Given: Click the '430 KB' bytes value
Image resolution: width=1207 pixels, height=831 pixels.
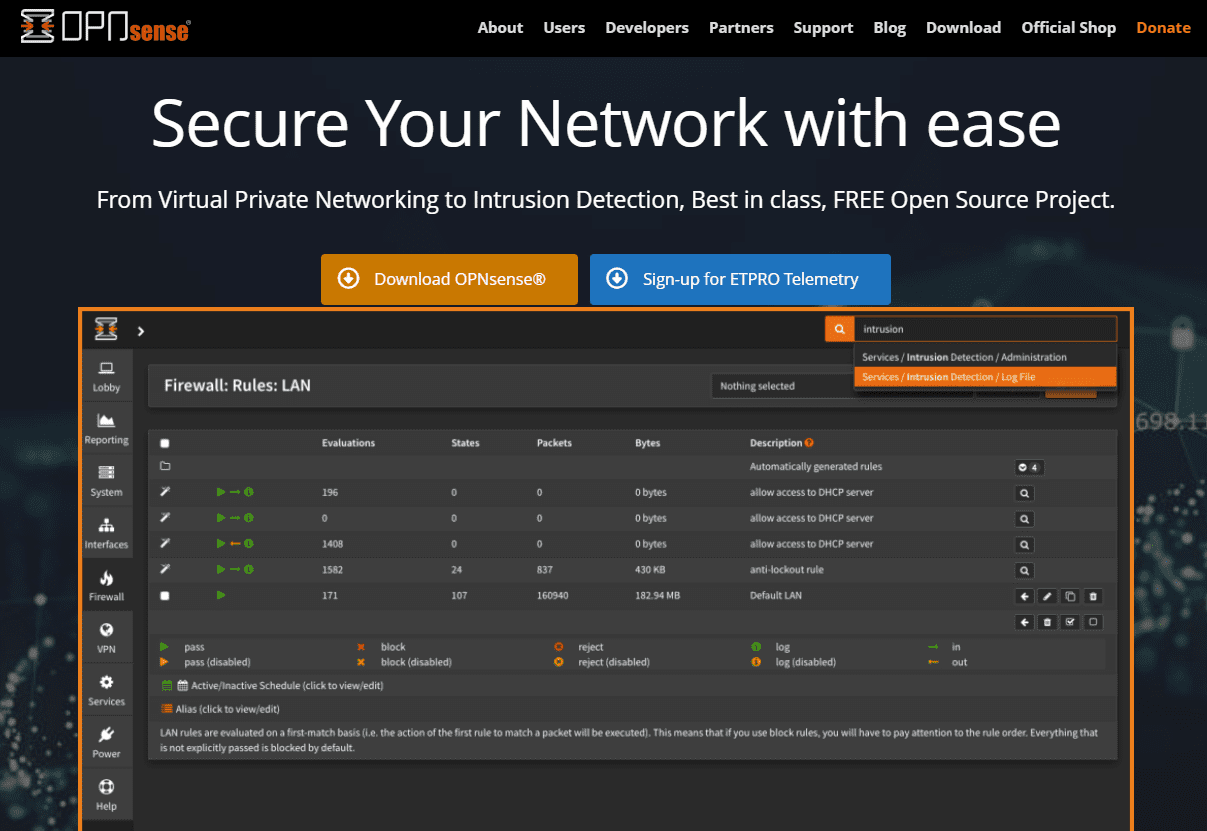Looking at the screenshot, I should point(649,570).
